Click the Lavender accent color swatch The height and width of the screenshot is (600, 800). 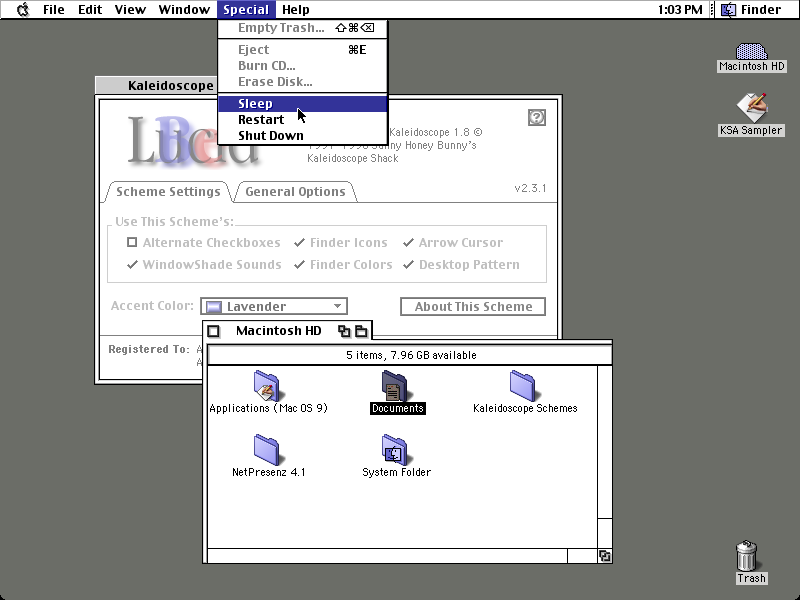coord(214,307)
